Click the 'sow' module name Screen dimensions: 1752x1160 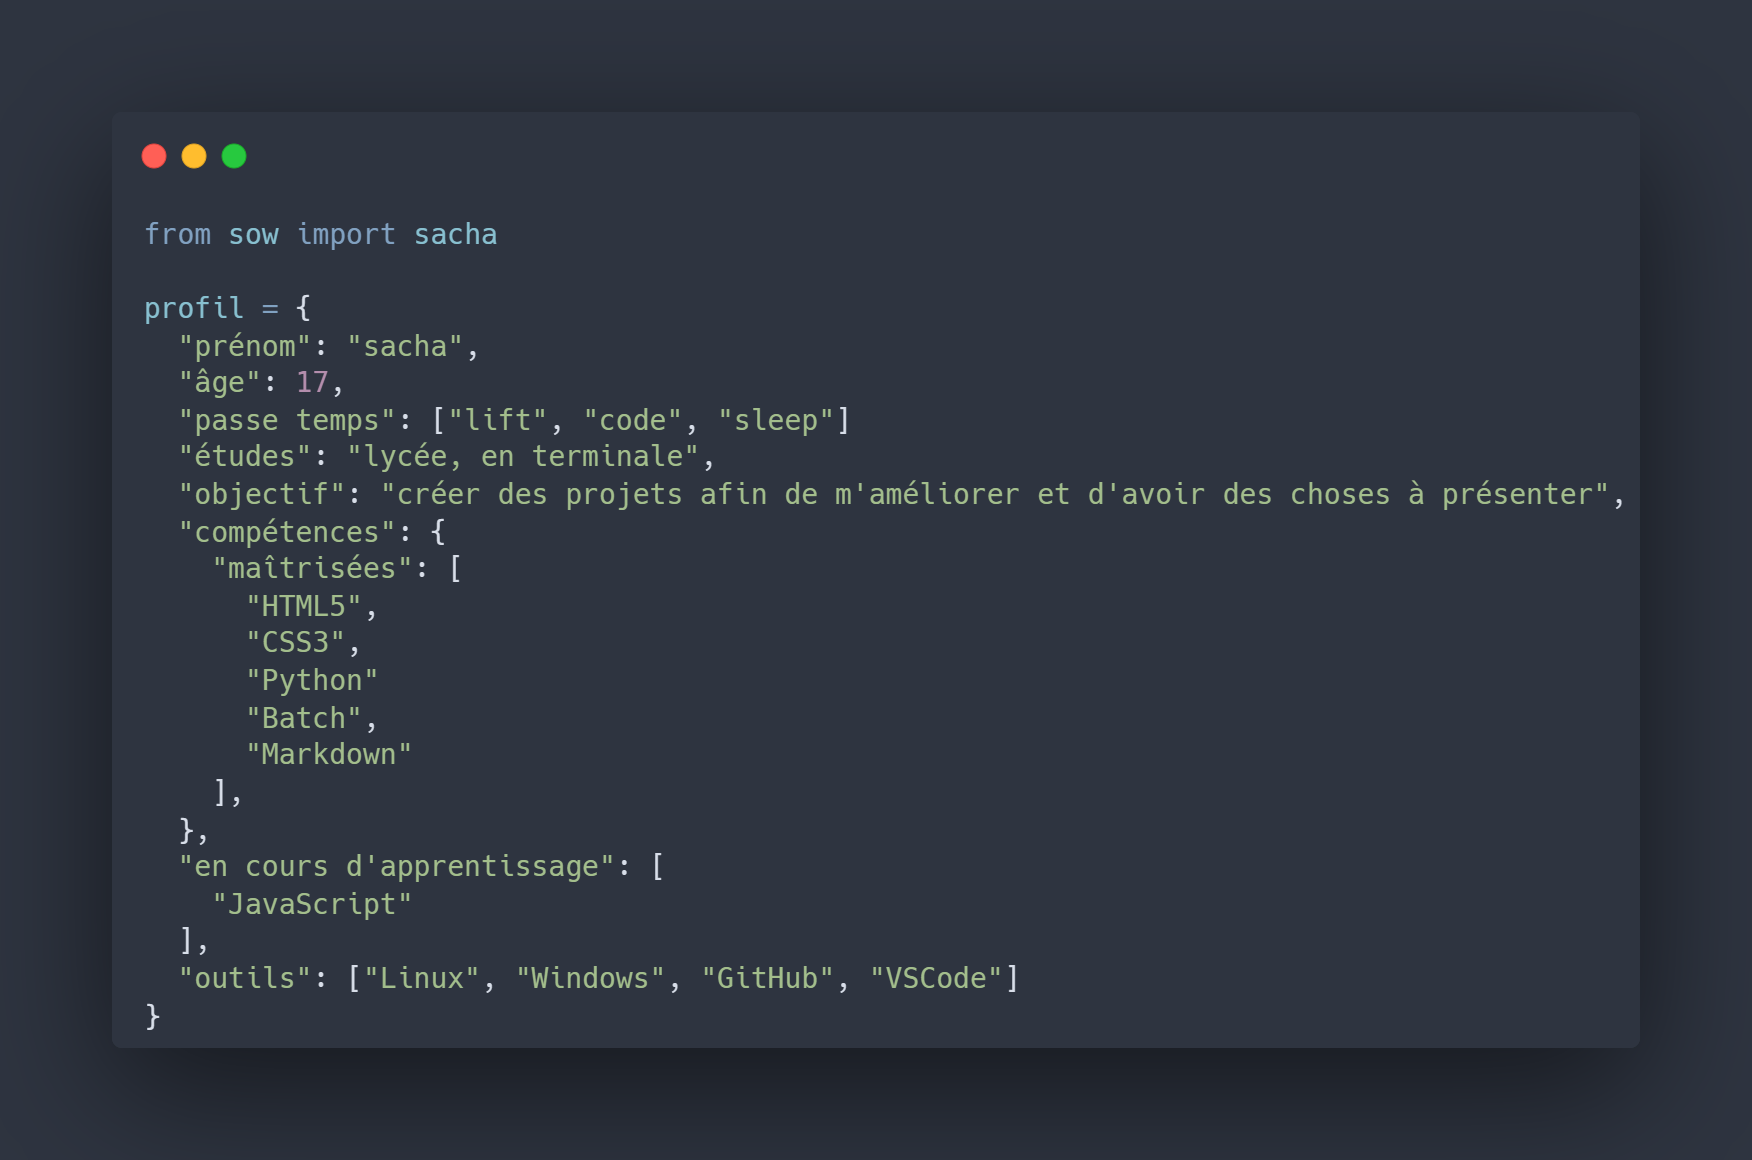[253, 234]
